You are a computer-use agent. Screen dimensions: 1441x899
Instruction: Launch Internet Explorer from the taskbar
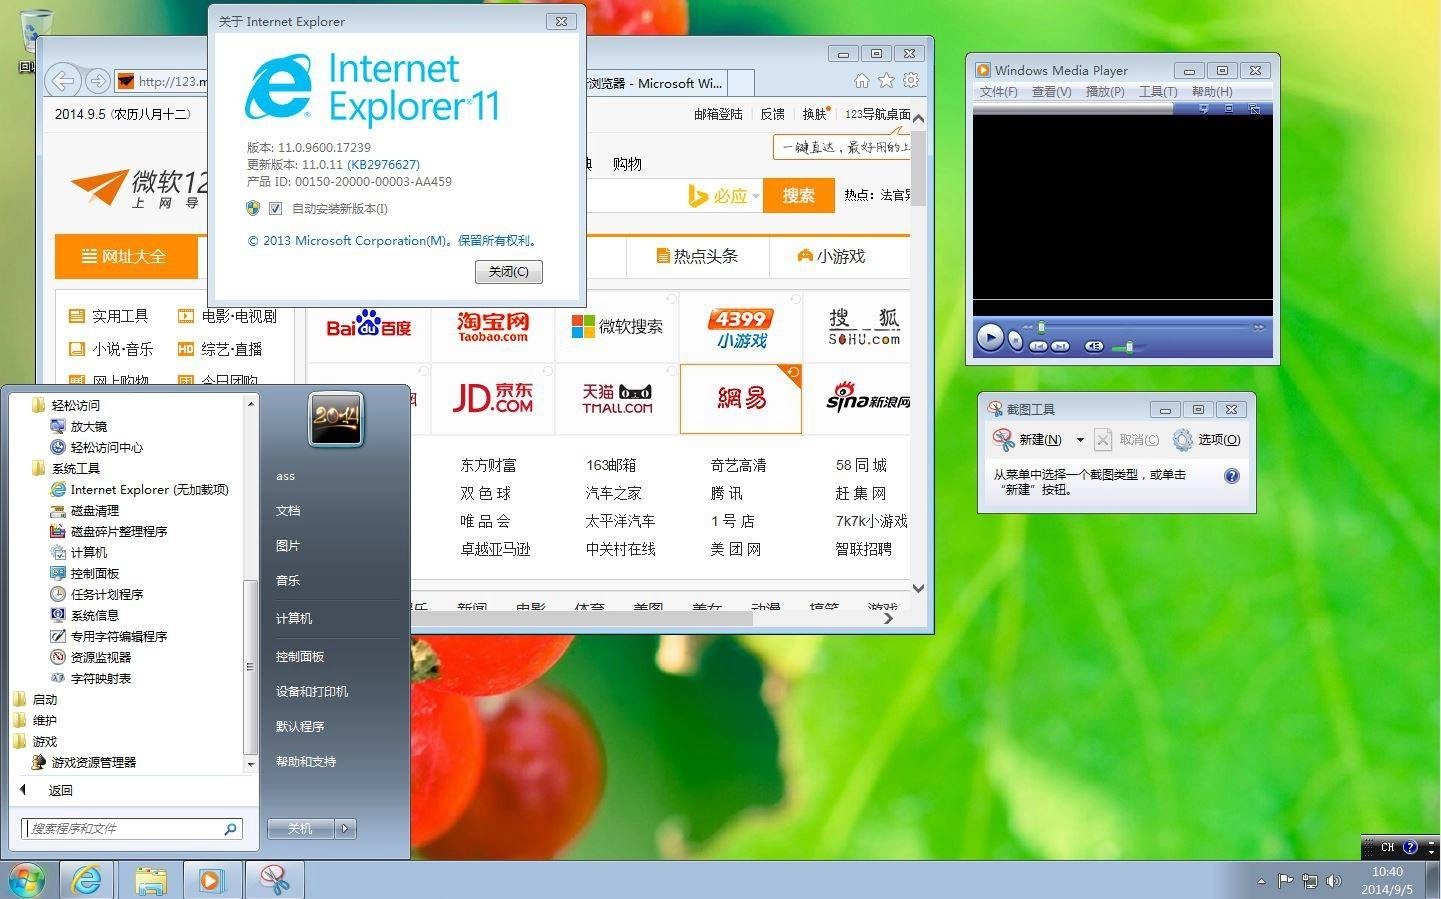[x=87, y=880]
